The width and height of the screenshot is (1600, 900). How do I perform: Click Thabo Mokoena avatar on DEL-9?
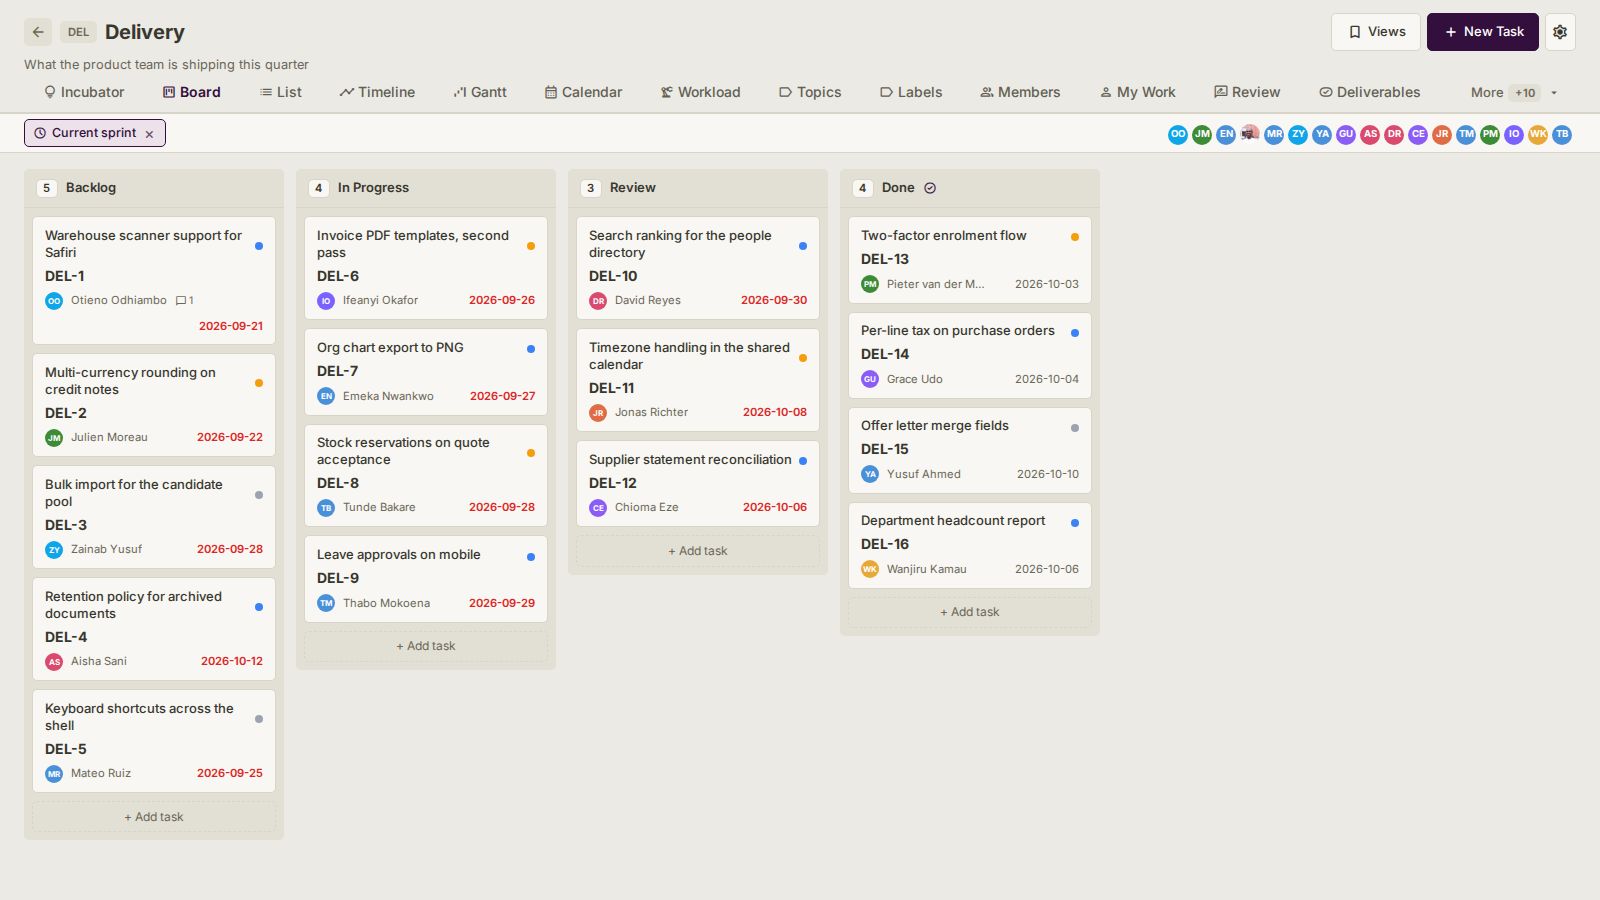click(326, 604)
